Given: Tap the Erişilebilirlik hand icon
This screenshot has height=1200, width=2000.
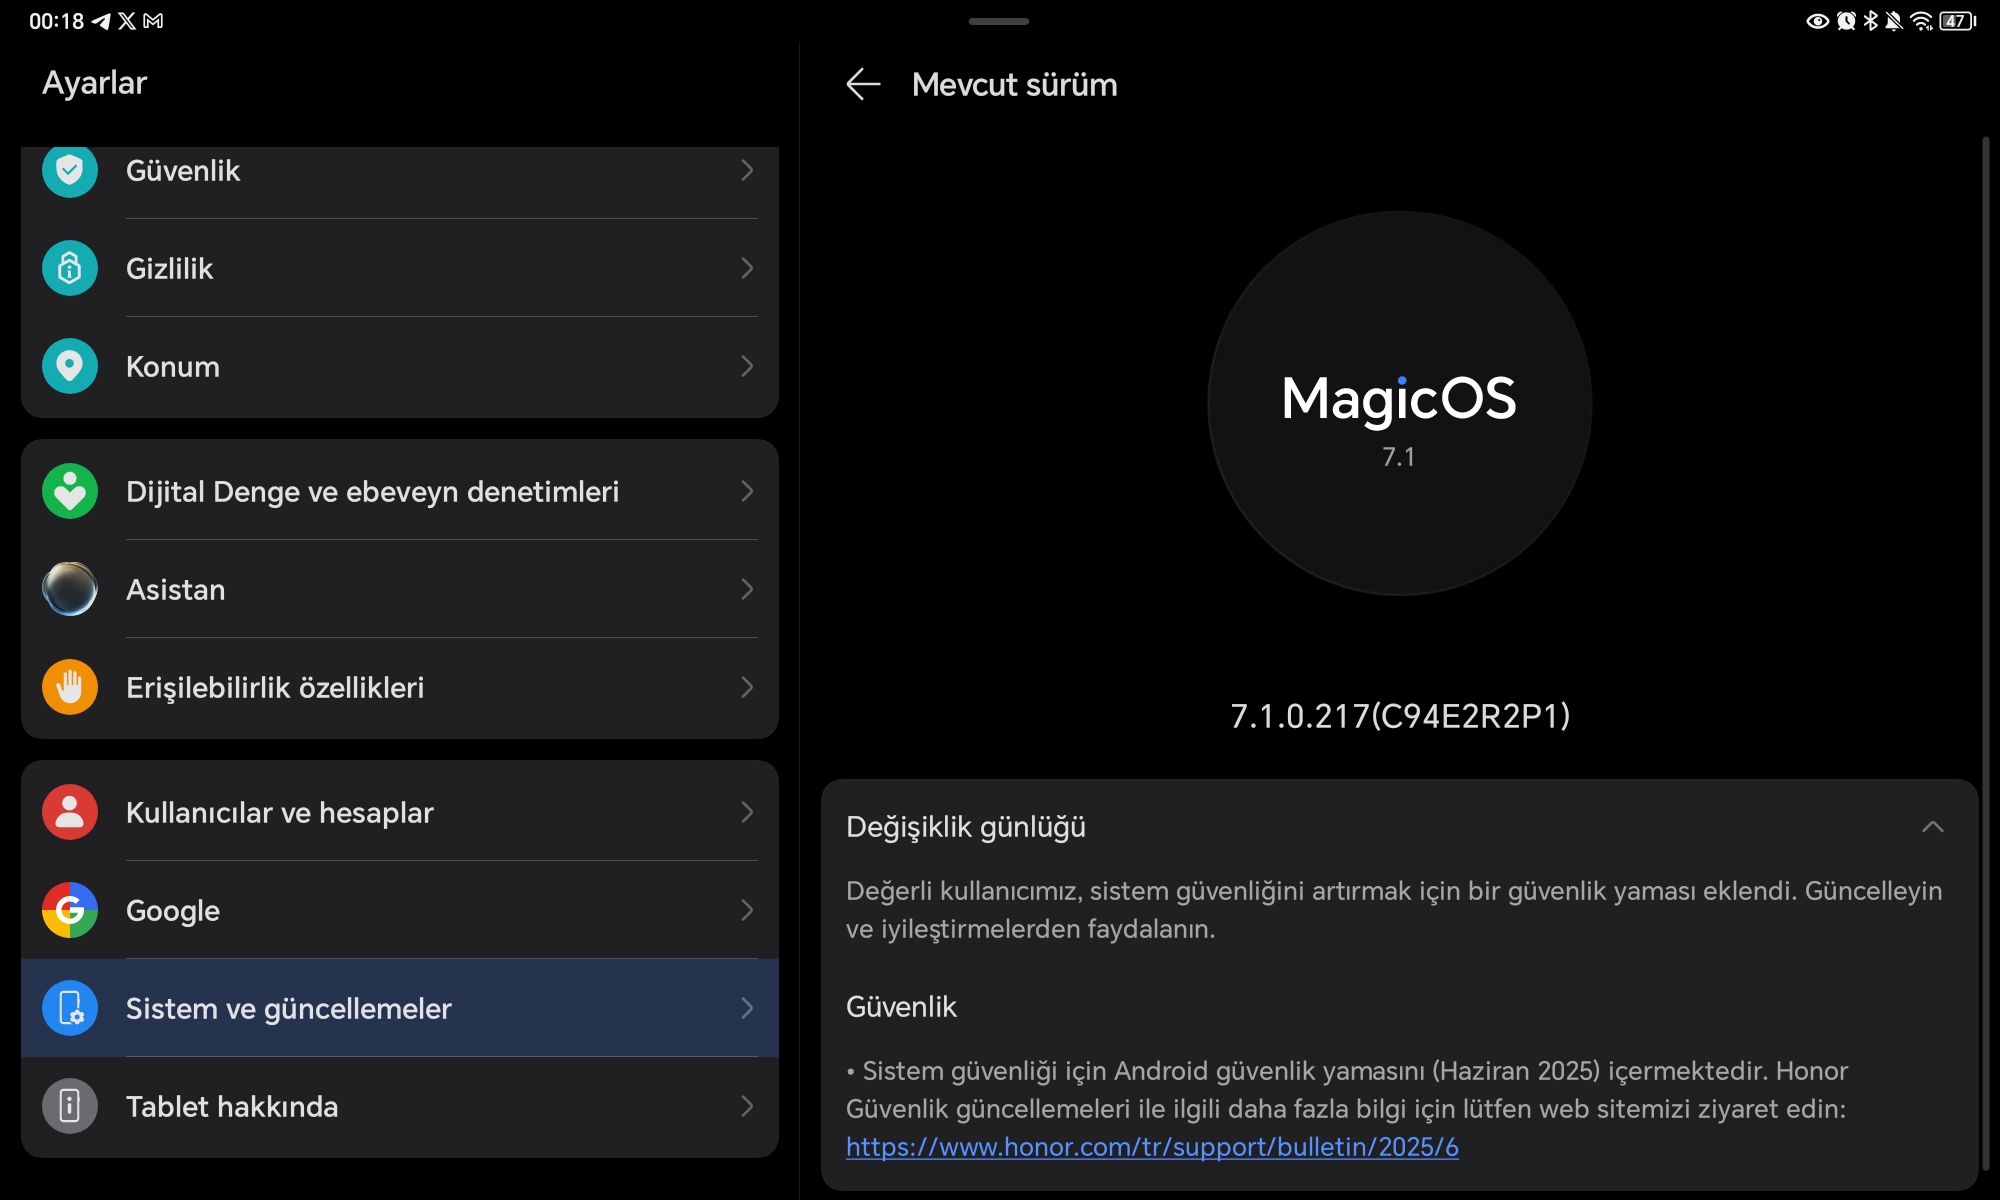Looking at the screenshot, I should (x=70, y=687).
